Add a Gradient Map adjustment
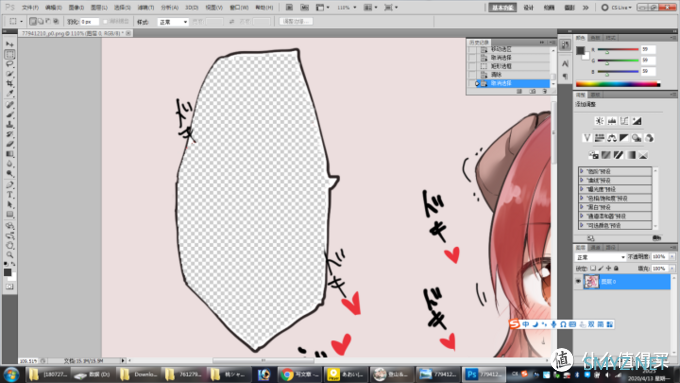Viewport: 680px width, 383px height. tap(631, 155)
